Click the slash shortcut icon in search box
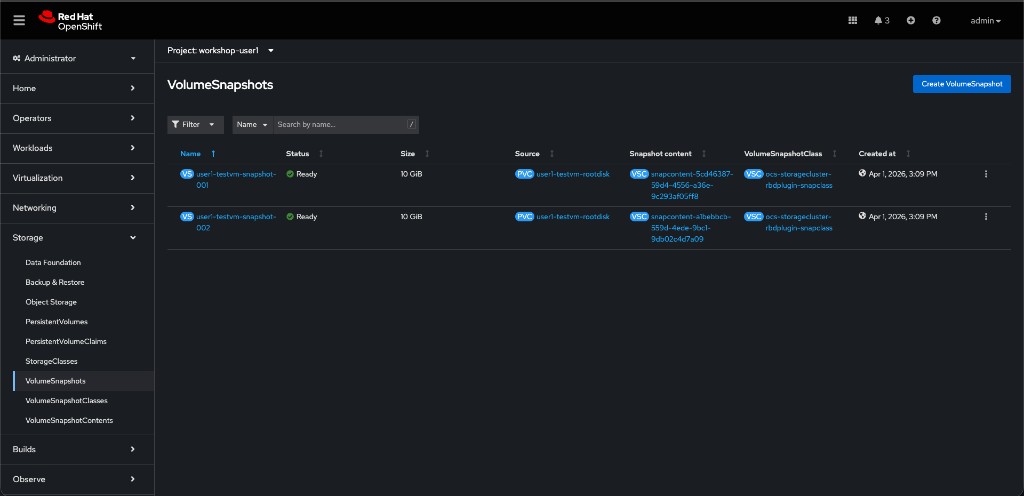Viewport: 1024px width, 496px height. 411,125
